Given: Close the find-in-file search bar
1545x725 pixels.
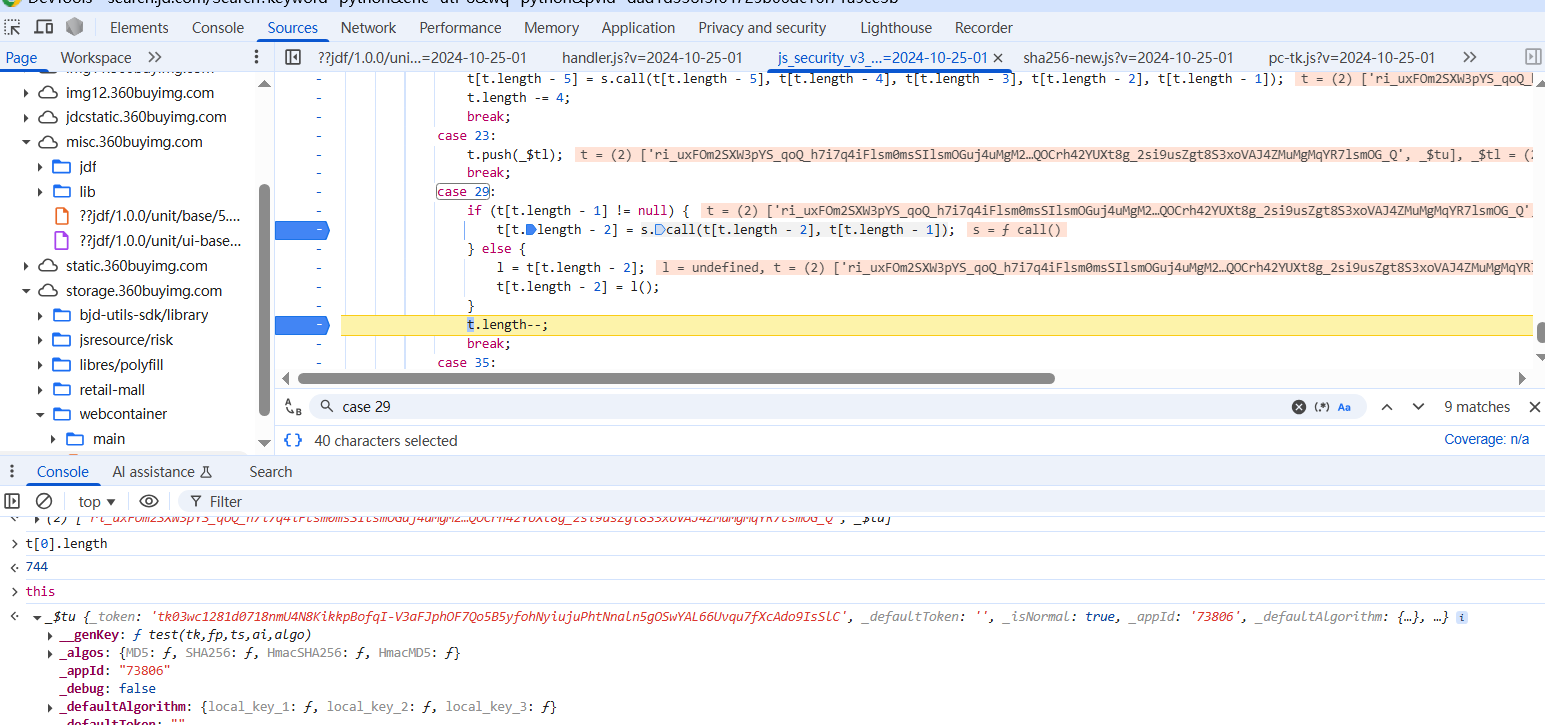Looking at the screenshot, I should click(1534, 407).
